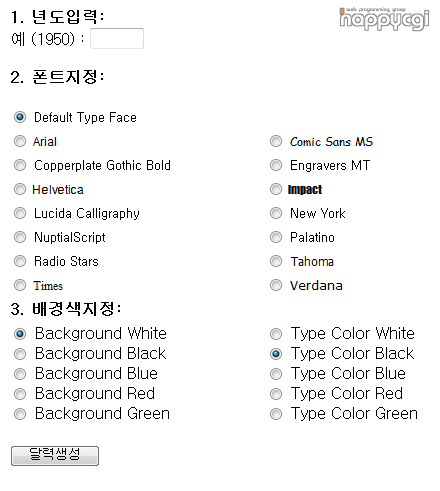Select the Impact font radio
This screenshot has height=491, width=440.
[276, 189]
